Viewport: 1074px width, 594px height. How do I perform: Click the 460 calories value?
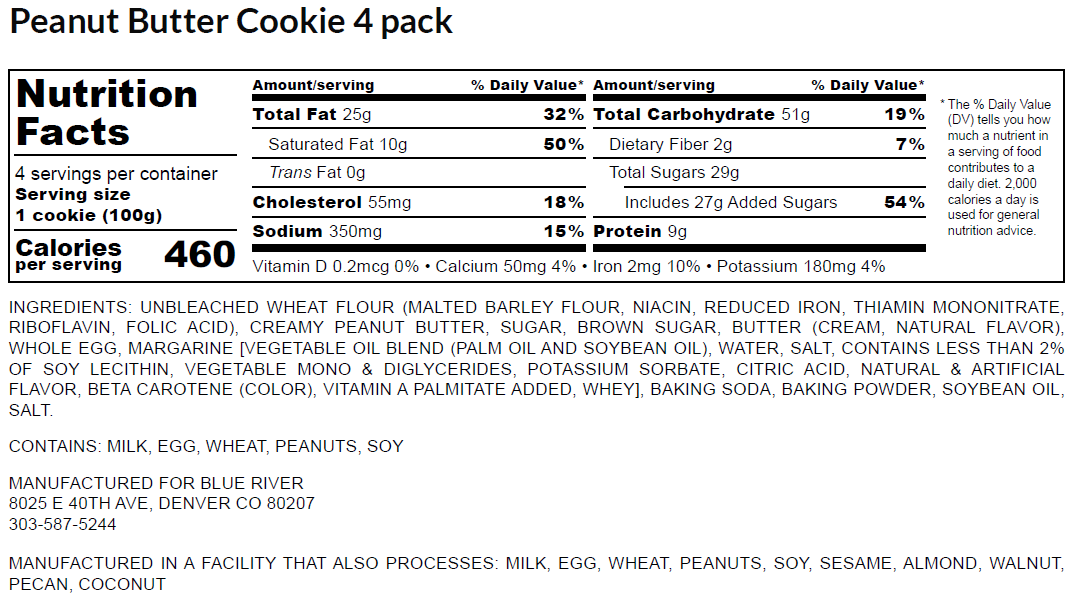point(199,255)
